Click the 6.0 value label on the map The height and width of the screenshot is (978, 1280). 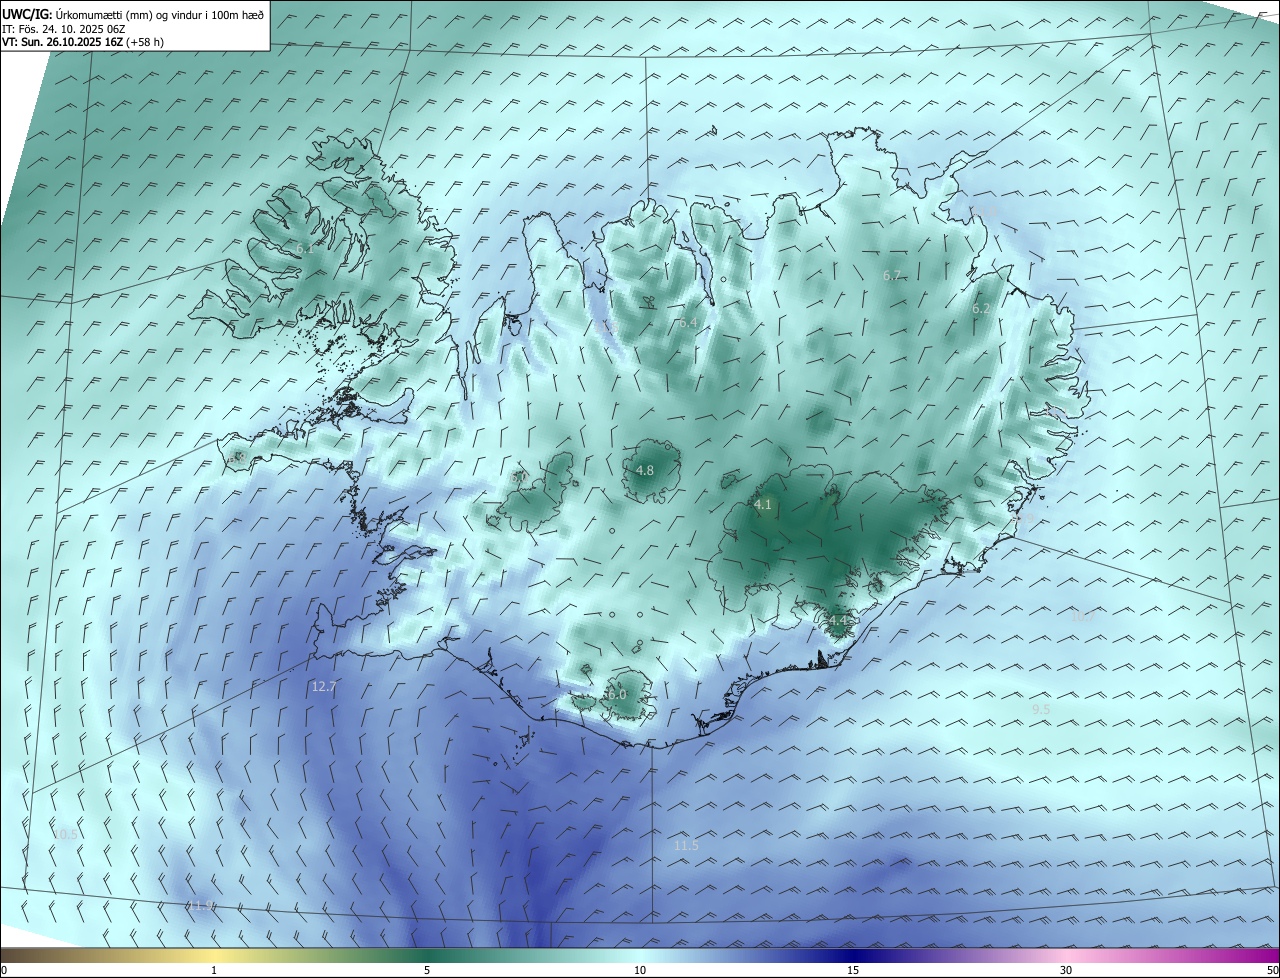click(x=617, y=694)
